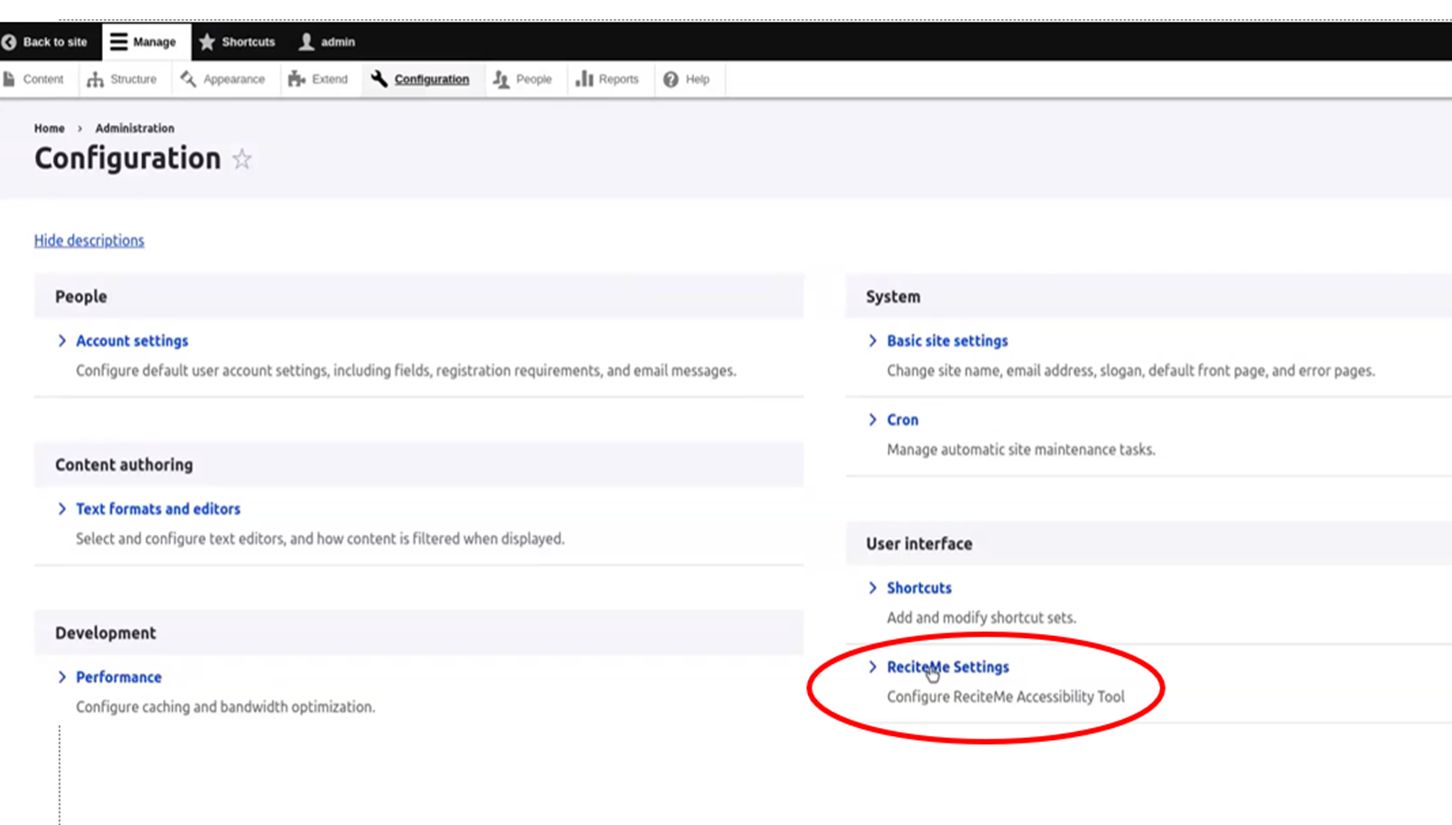Click the Help question-mark icon

[668, 79]
